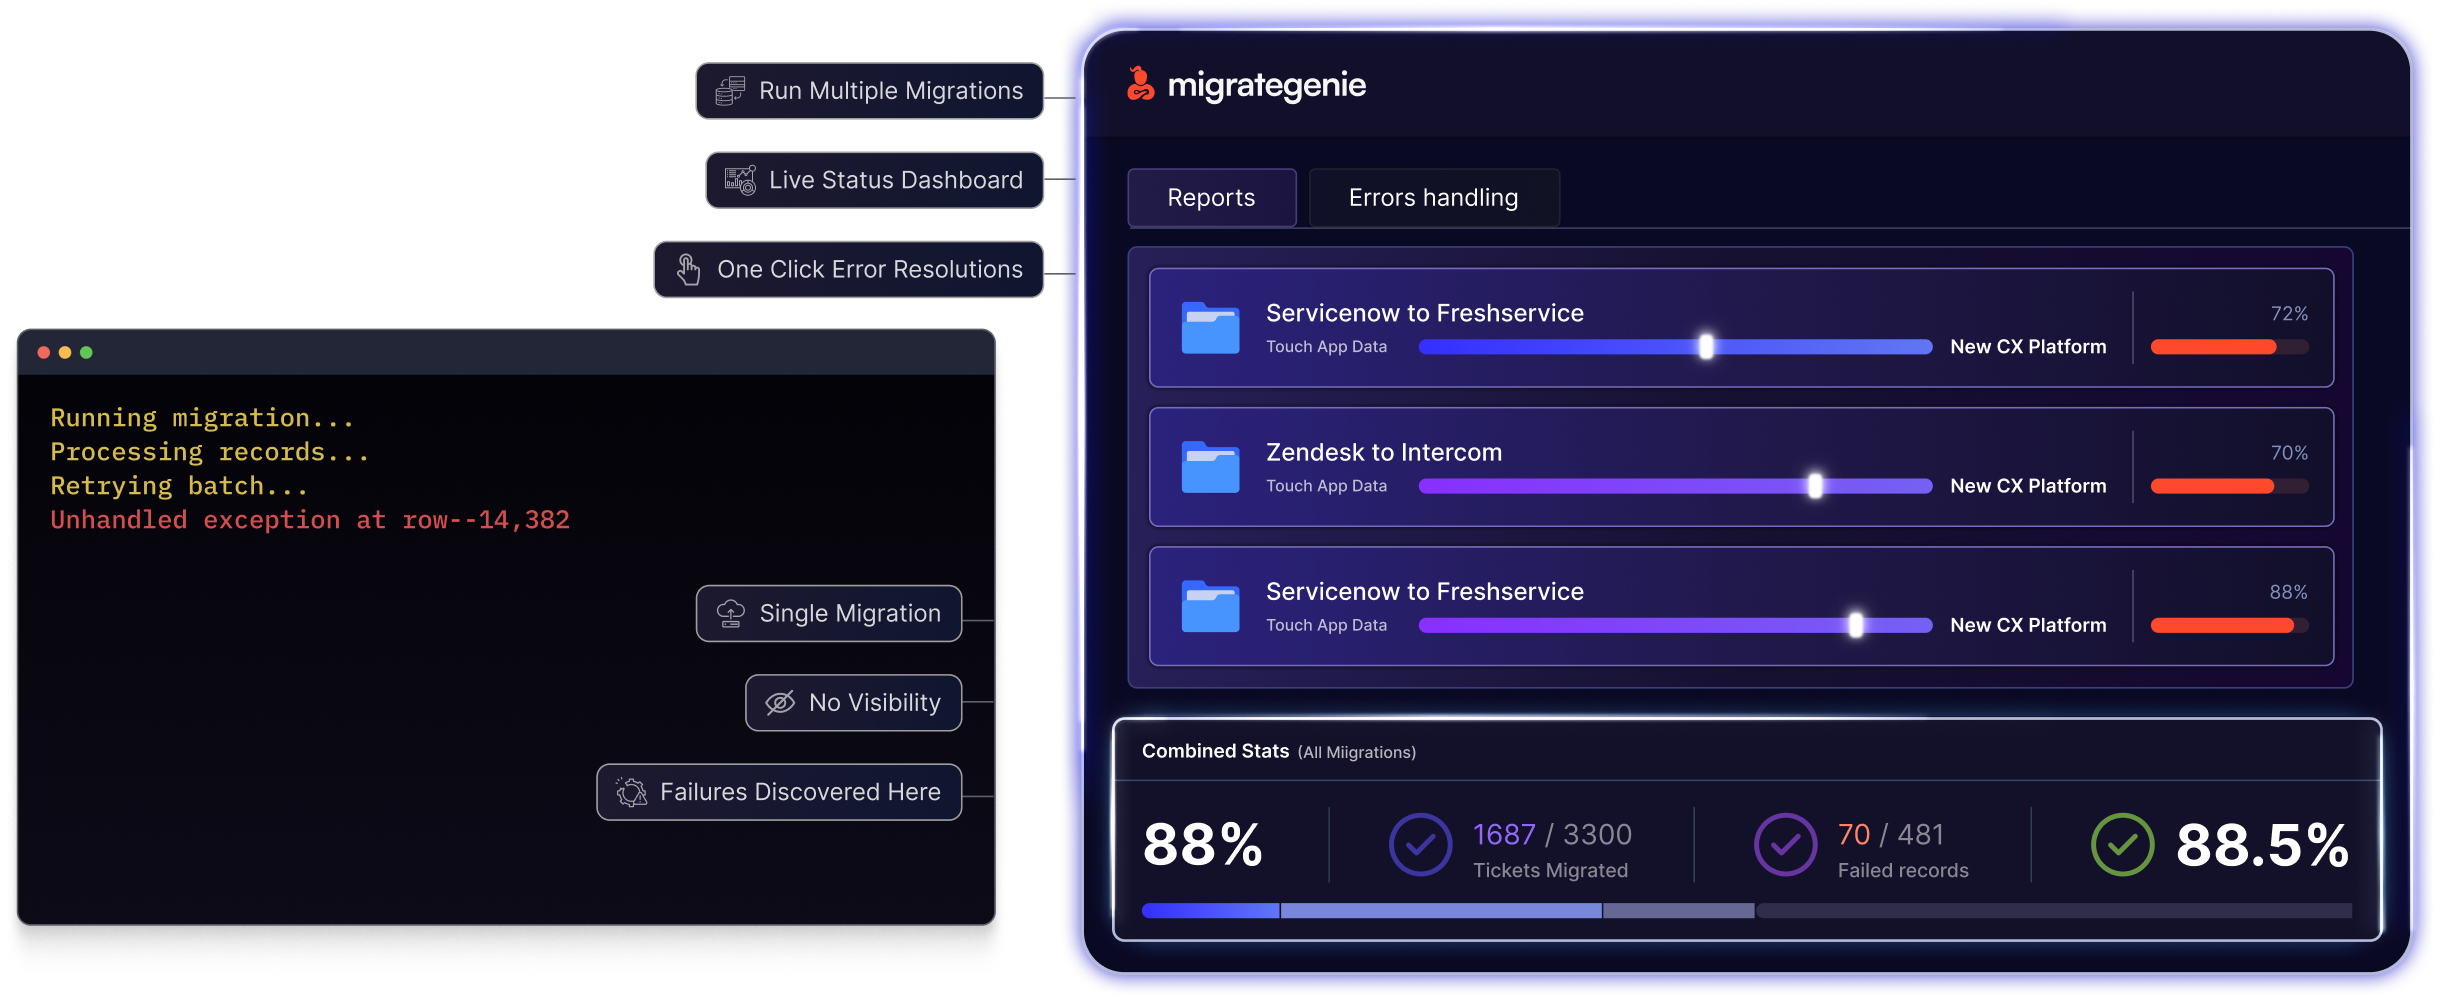Click the folder icon in the 72% Servicenow row
2441x998 pixels.
(1210, 328)
